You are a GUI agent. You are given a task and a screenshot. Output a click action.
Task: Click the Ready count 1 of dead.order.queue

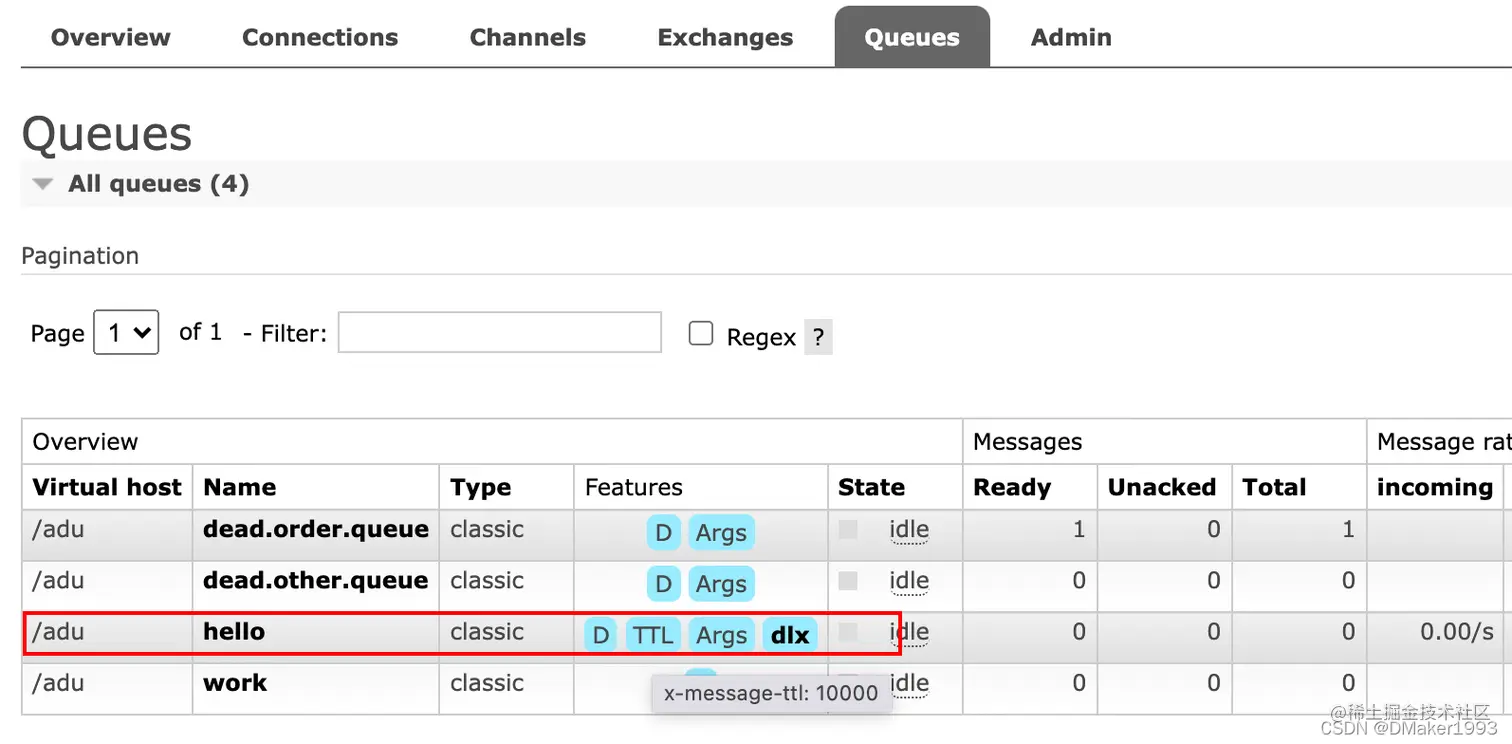pos(1078,529)
